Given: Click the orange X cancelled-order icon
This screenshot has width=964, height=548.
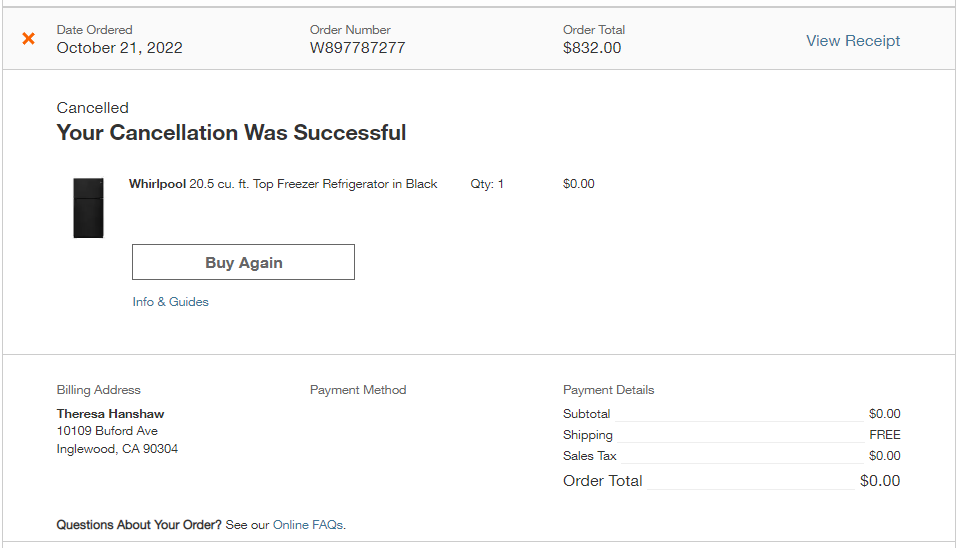Looking at the screenshot, I should tap(28, 39).
